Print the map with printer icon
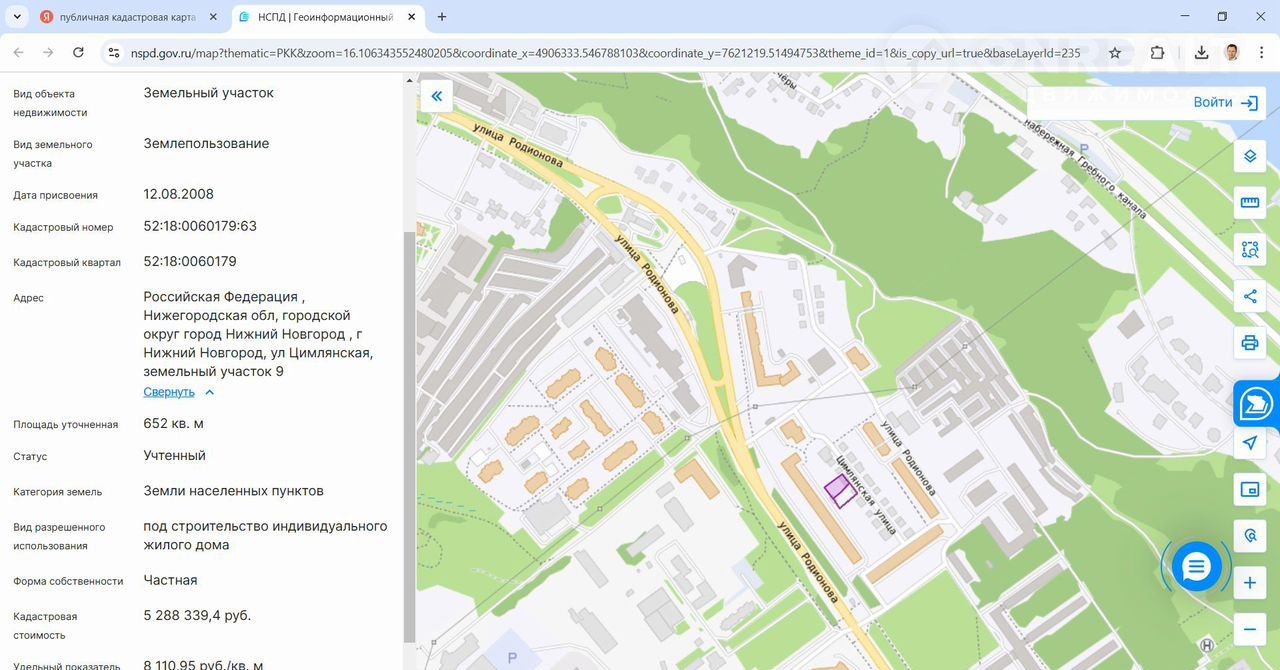This screenshot has width=1280, height=670. click(x=1249, y=343)
